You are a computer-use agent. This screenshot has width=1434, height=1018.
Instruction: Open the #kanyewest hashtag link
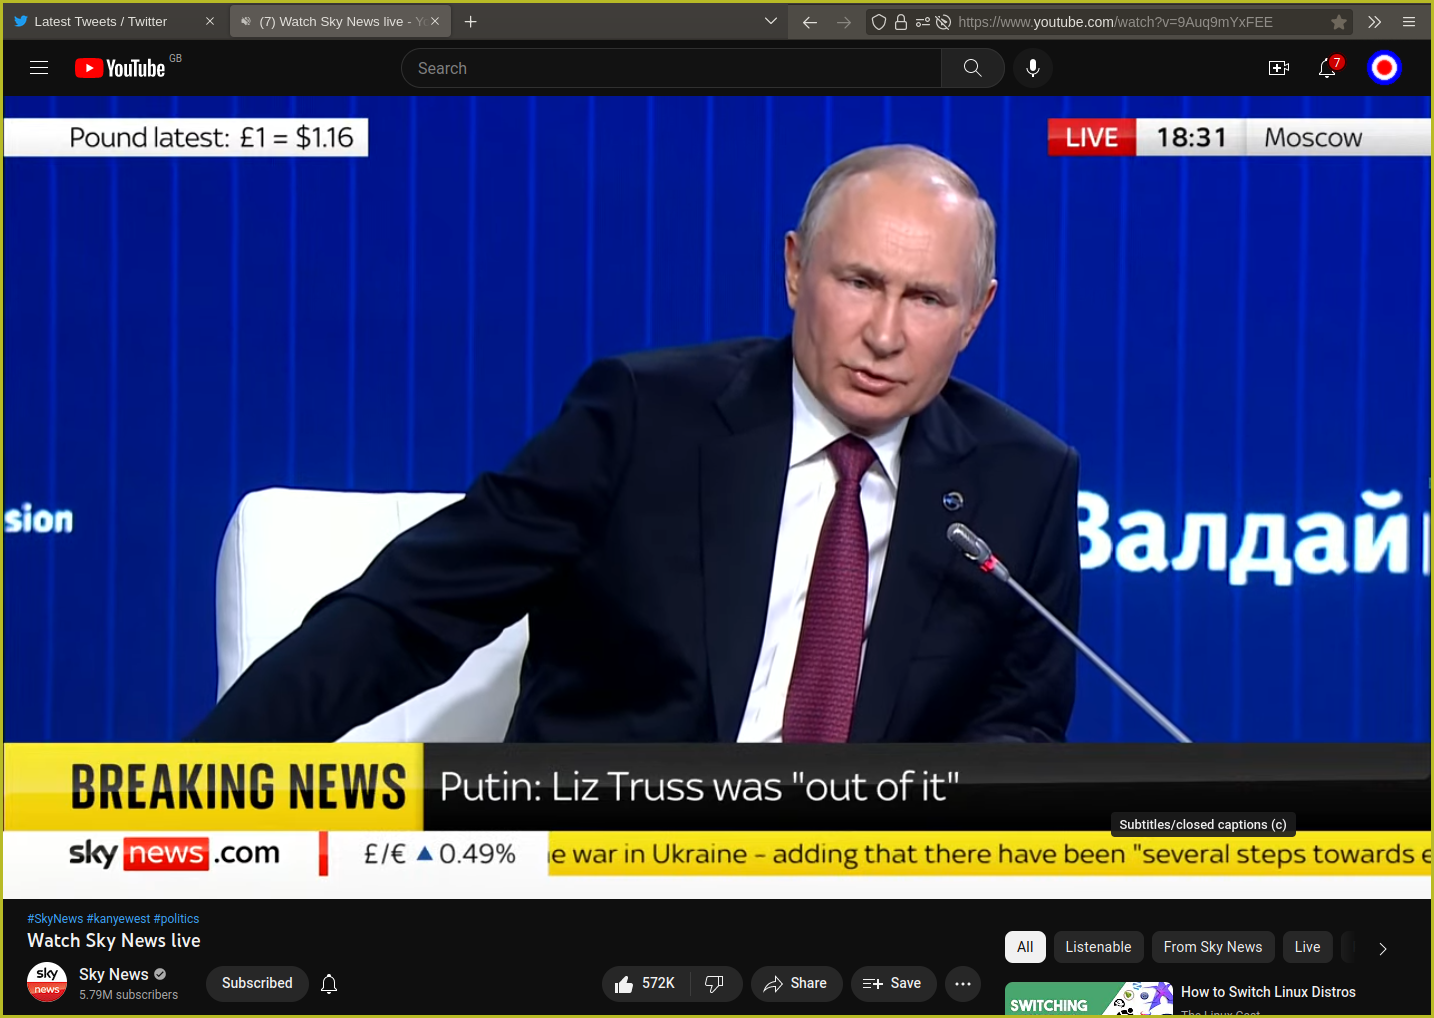click(119, 919)
